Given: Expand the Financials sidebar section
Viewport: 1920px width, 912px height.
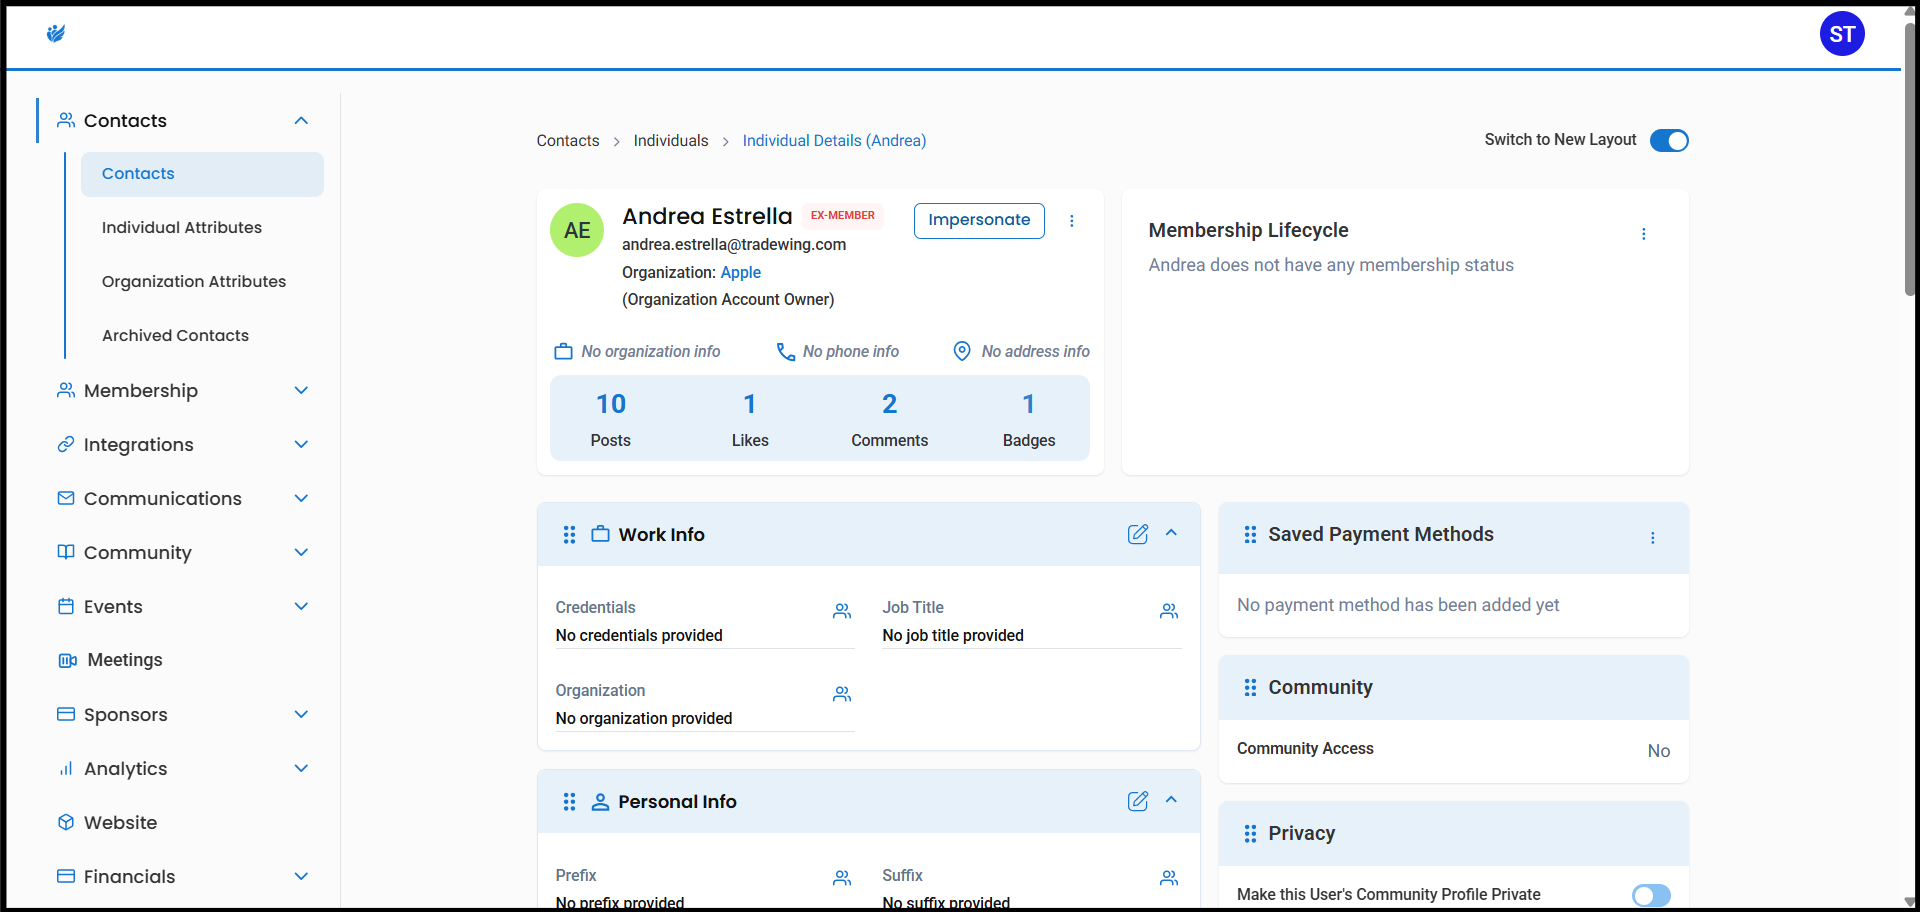Looking at the screenshot, I should [301, 877].
